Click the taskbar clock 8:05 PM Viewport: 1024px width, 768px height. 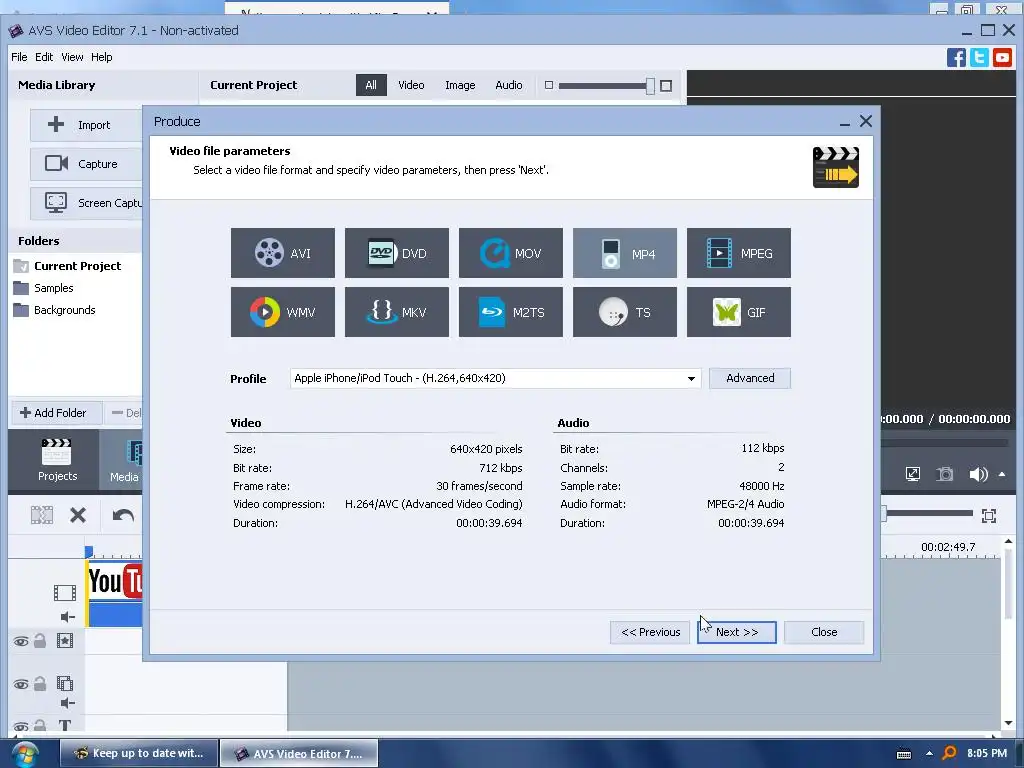pos(987,753)
